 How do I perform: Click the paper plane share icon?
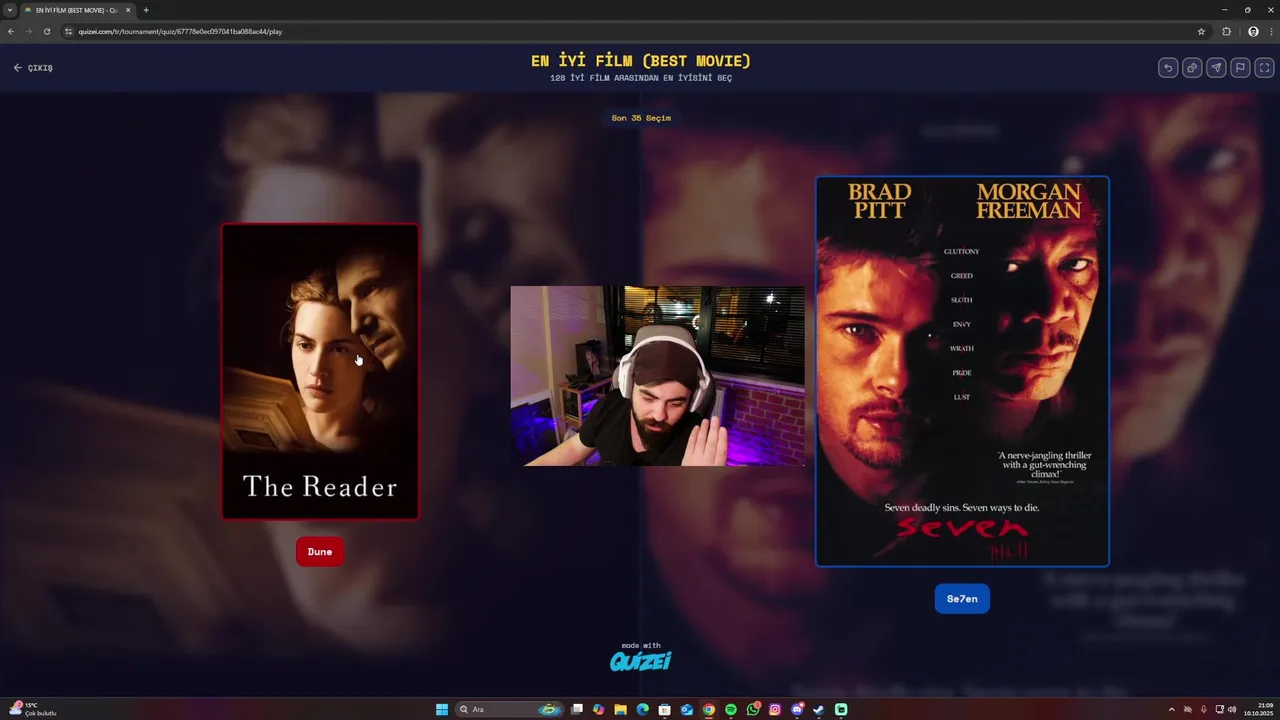coord(1216,68)
